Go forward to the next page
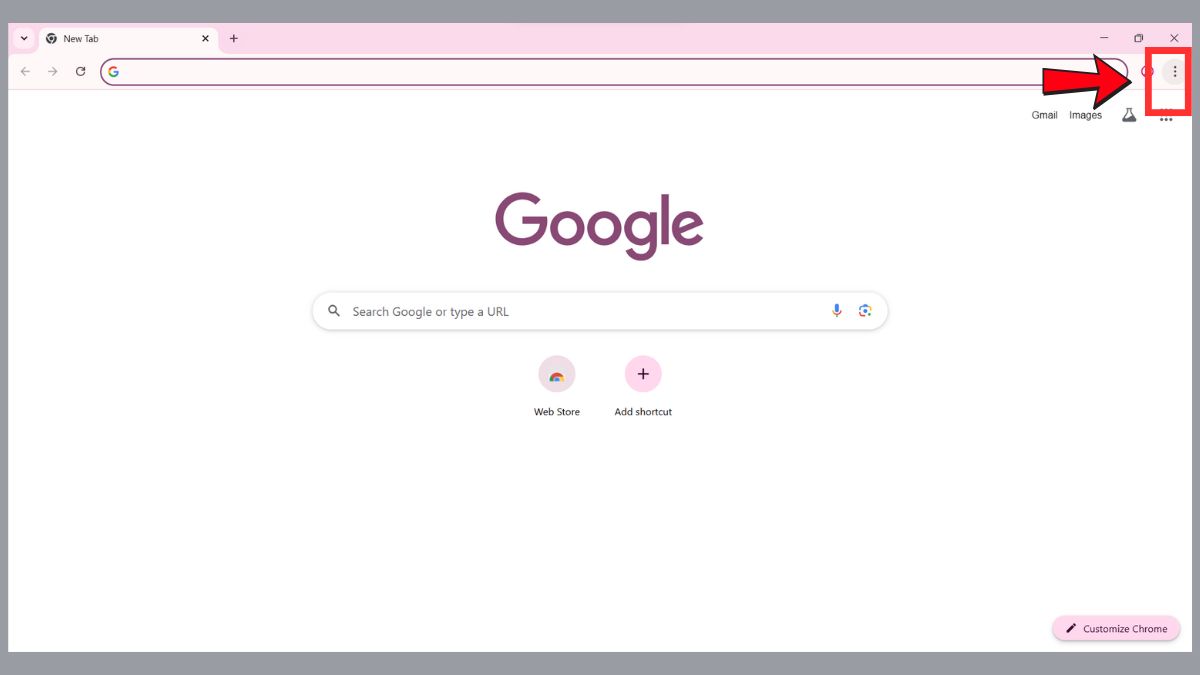This screenshot has width=1200, height=675. tap(53, 71)
